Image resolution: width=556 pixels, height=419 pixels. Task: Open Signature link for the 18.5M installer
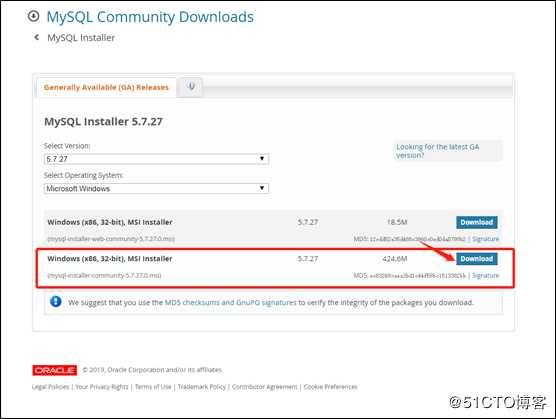485,239
